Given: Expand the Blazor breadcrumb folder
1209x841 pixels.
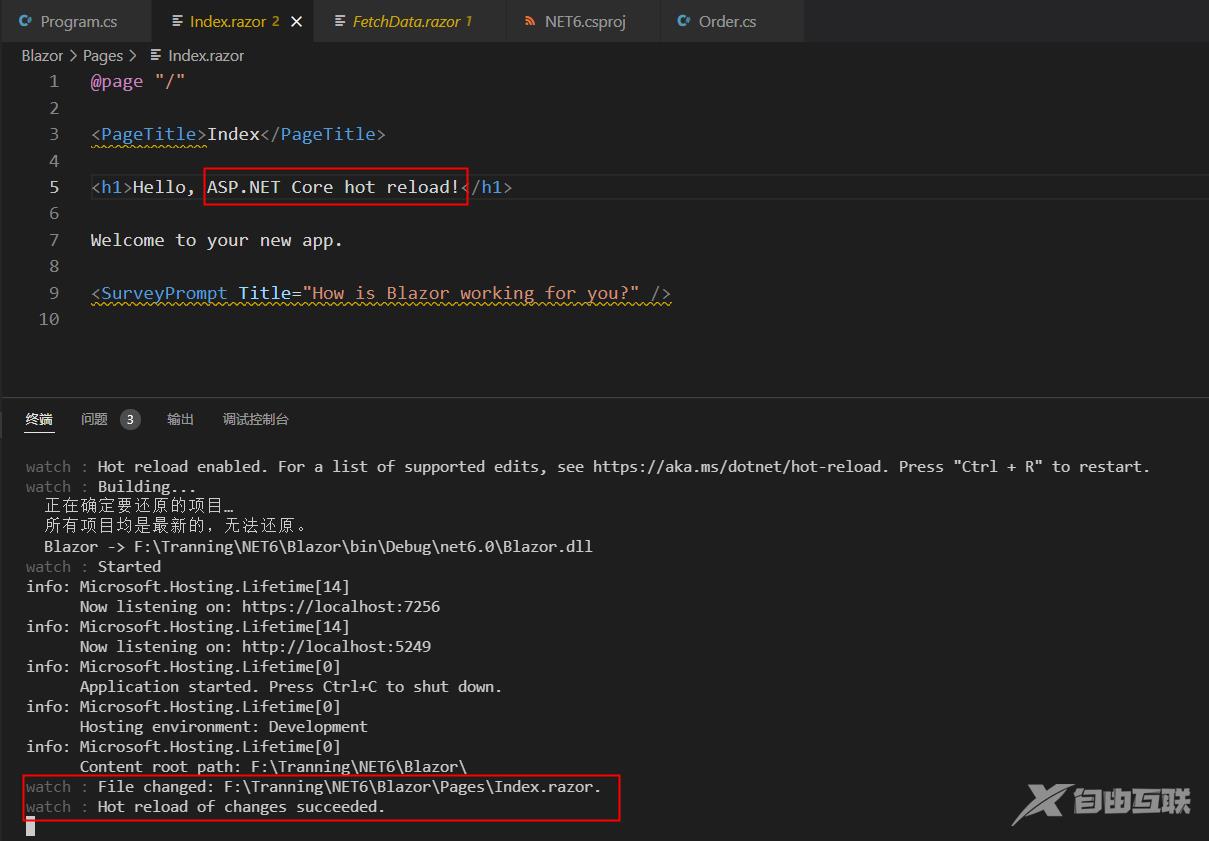Looking at the screenshot, I should [42, 56].
